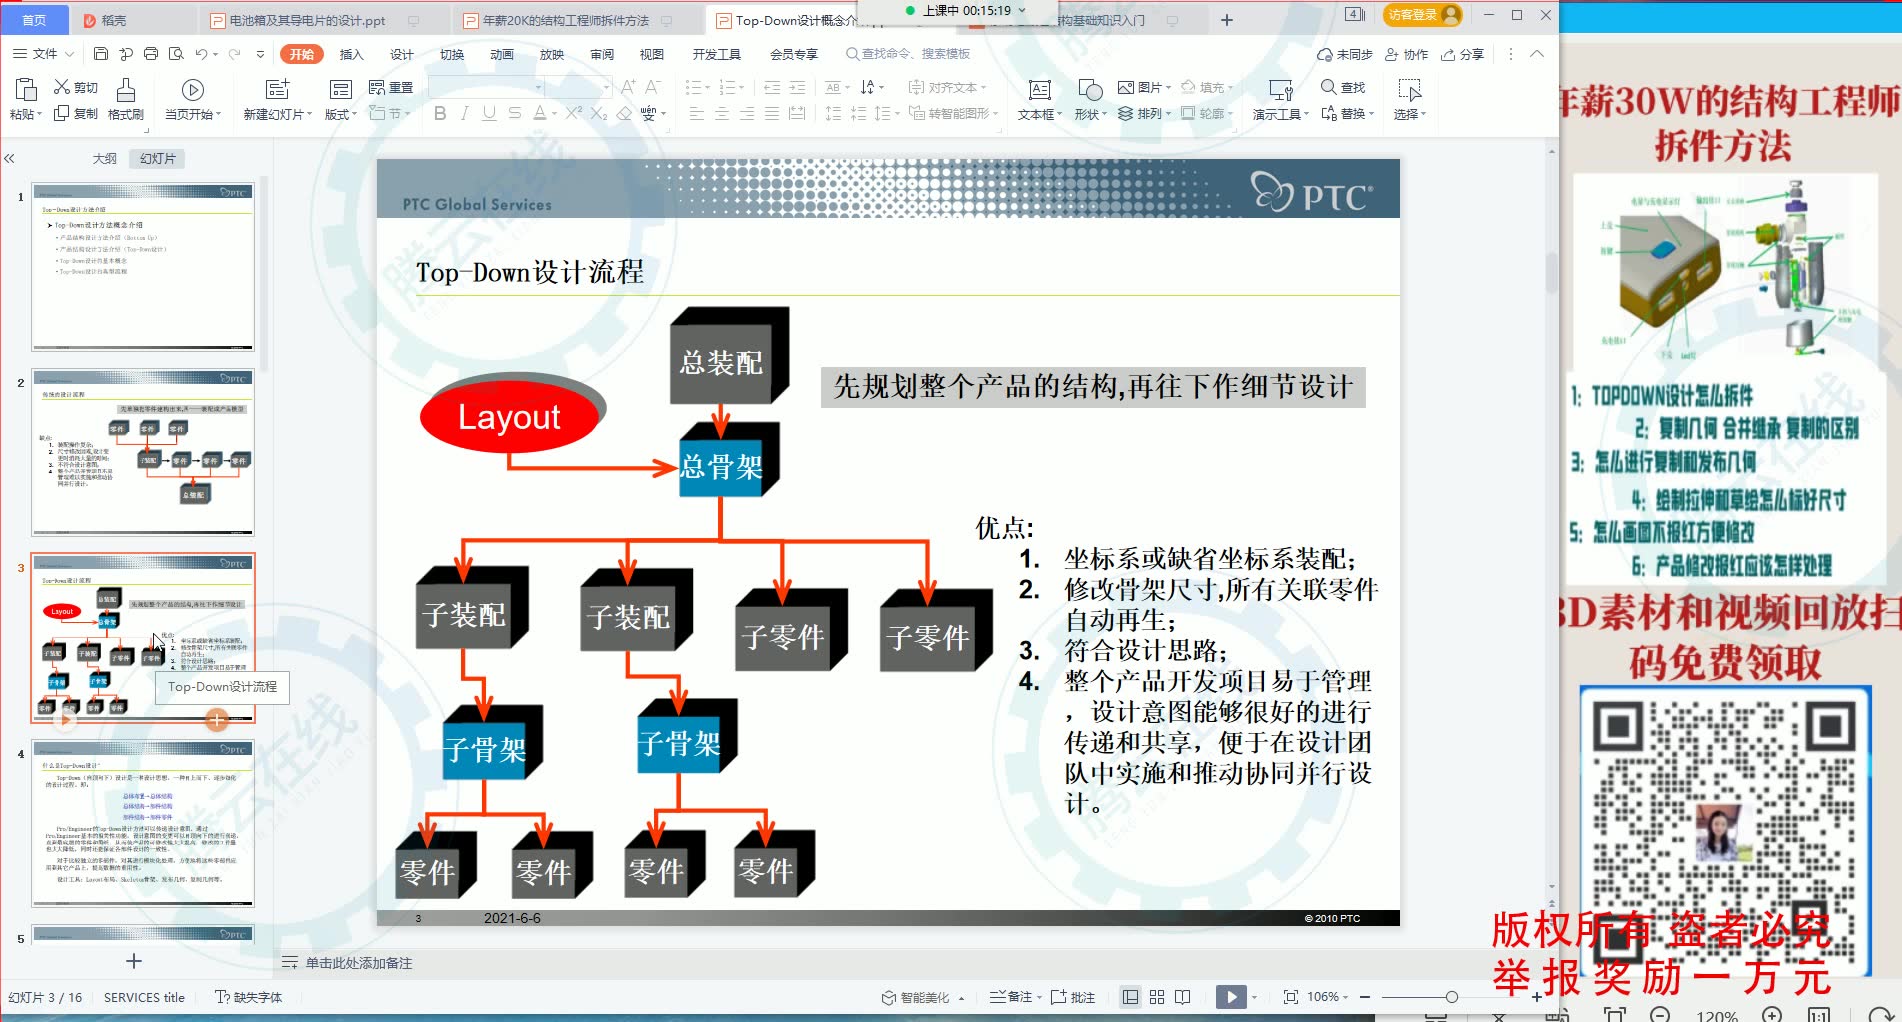The image size is (1902, 1022).
Task: Start slideshow from current slide 当页开始
Action: pyautogui.click(x=193, y=100)
